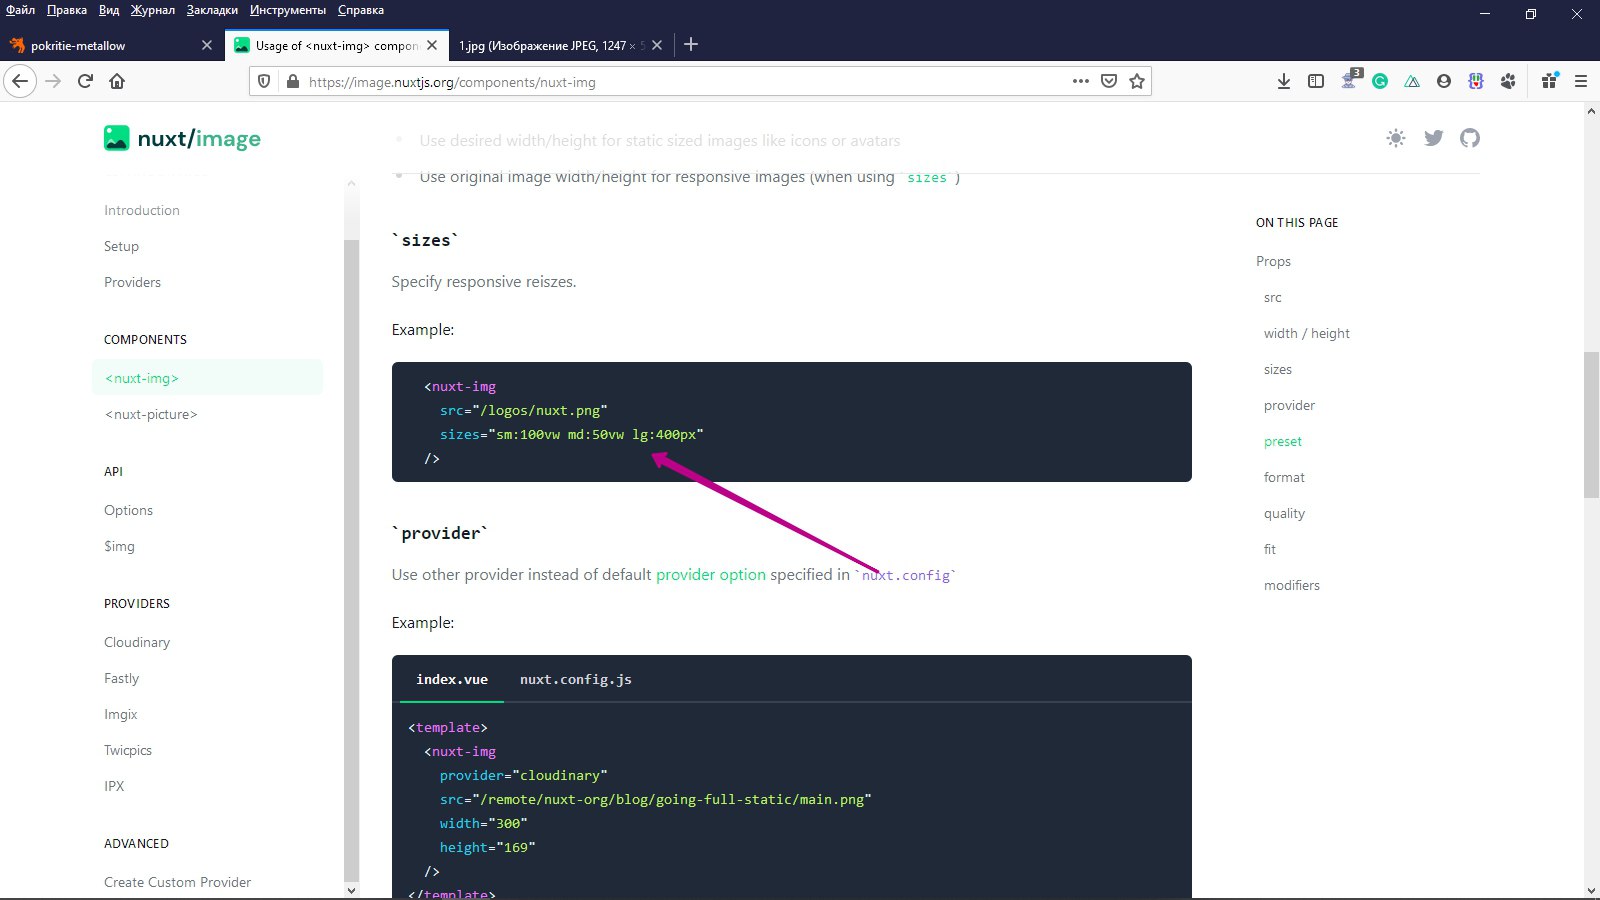Open the Grammarly extension
1600x900 pixels.
click(1380, 81)
